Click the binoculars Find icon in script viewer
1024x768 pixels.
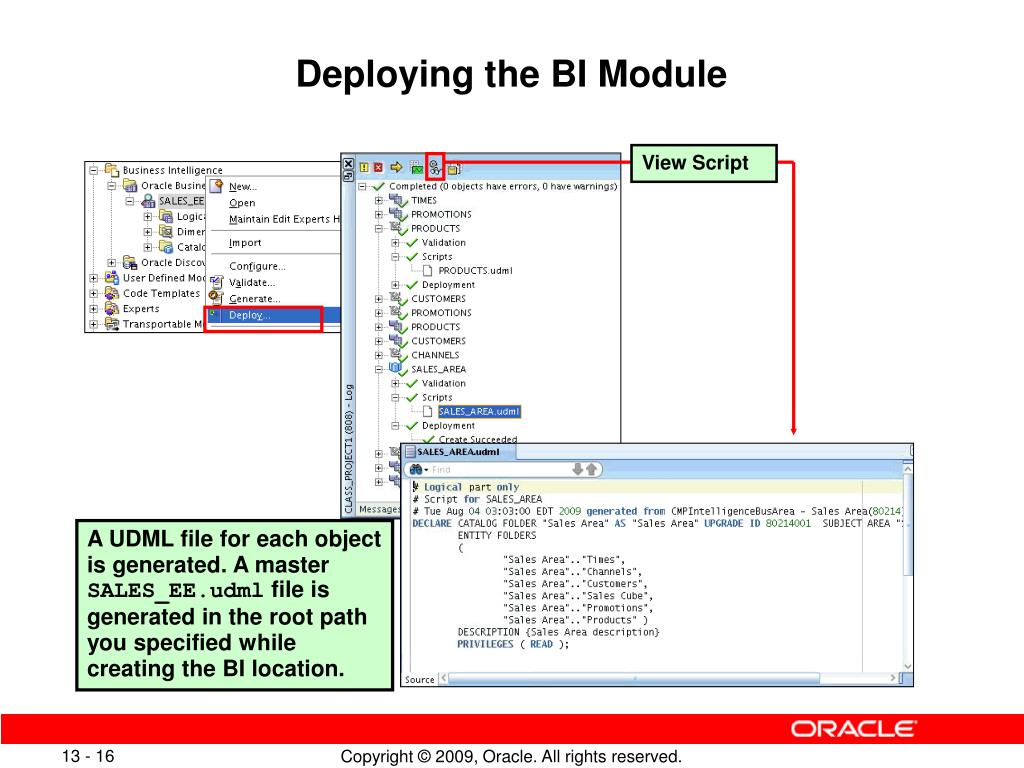[x=415, y=469]
